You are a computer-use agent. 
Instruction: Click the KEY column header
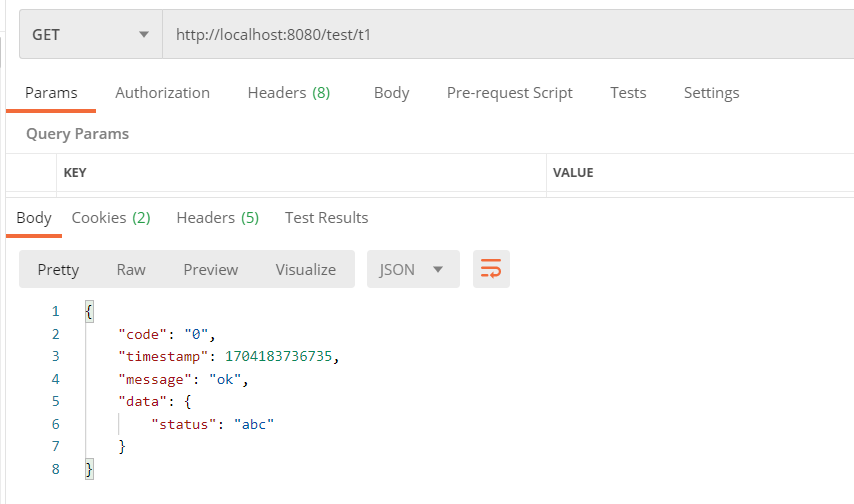[75, 173]
